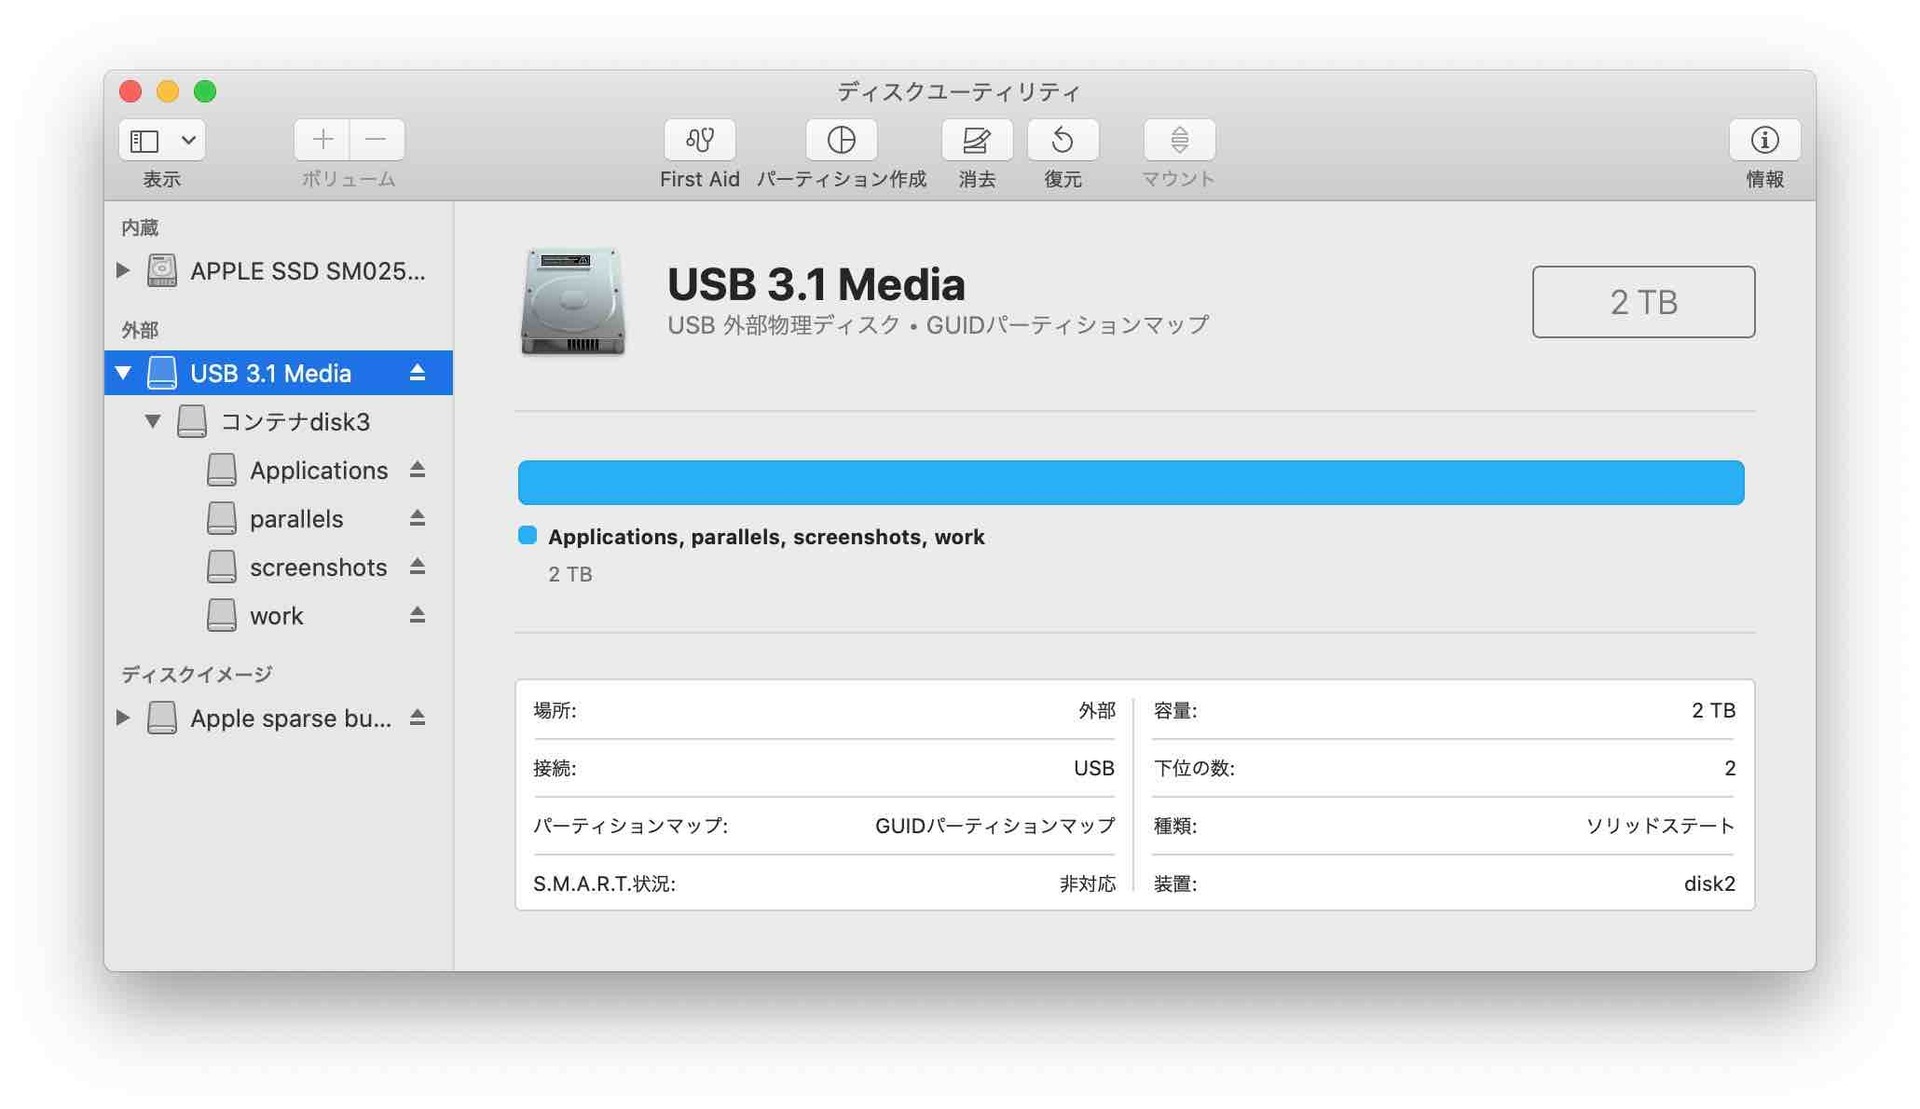This screenshot has height=1109, width=1920.
Task: Click the green full-screen window button
Action: coord(205,91)
